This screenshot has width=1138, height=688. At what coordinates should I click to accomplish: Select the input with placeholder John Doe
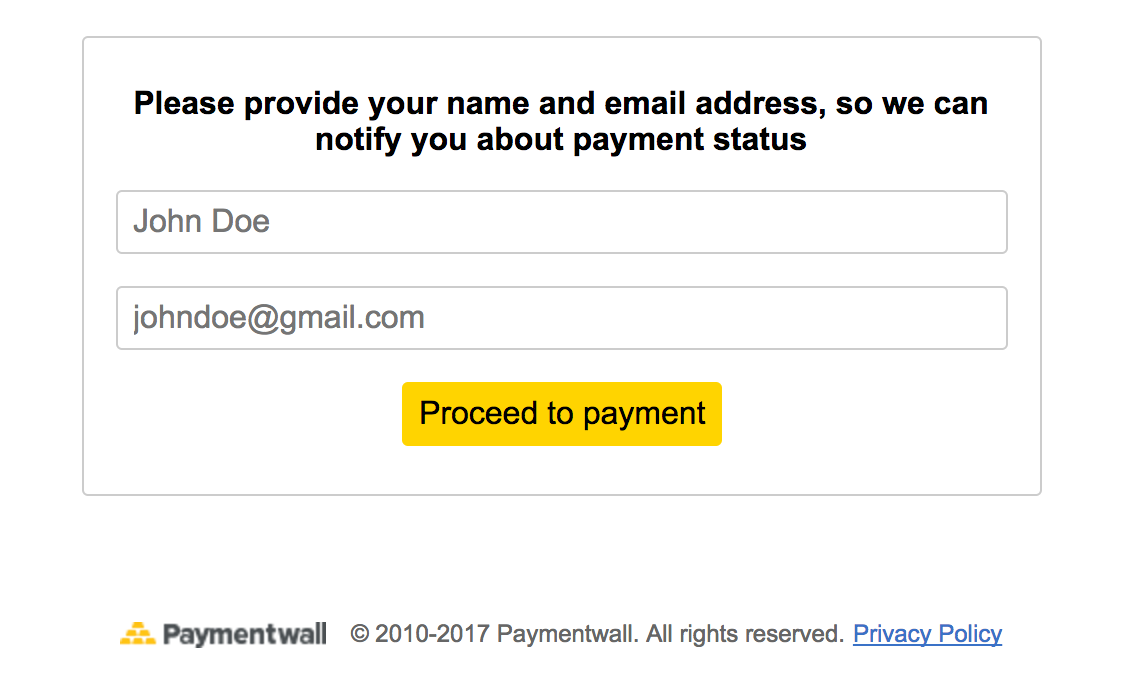tap(562, 222)
